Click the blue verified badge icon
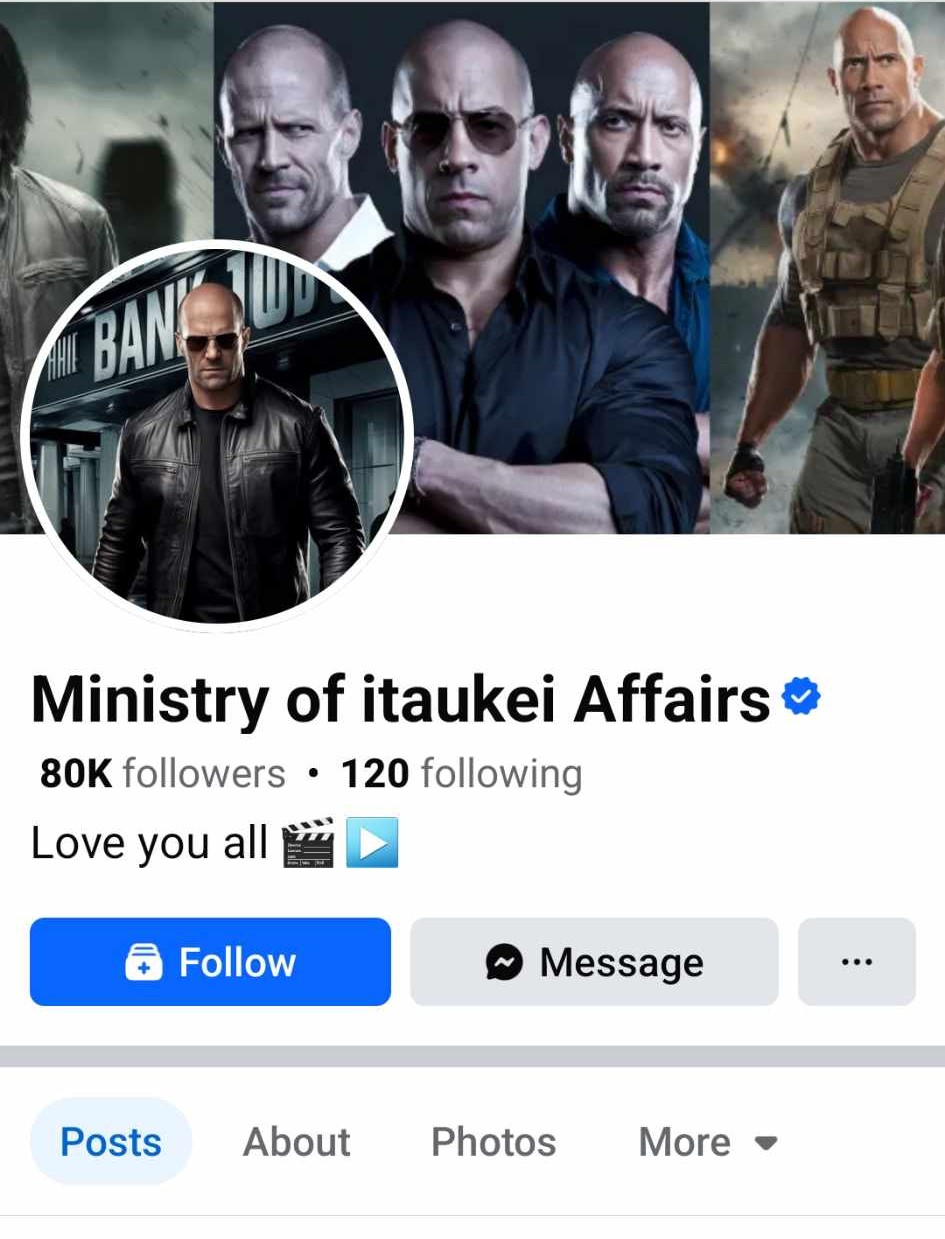The height and width of the screenshot is (1239, 945). 801,697
